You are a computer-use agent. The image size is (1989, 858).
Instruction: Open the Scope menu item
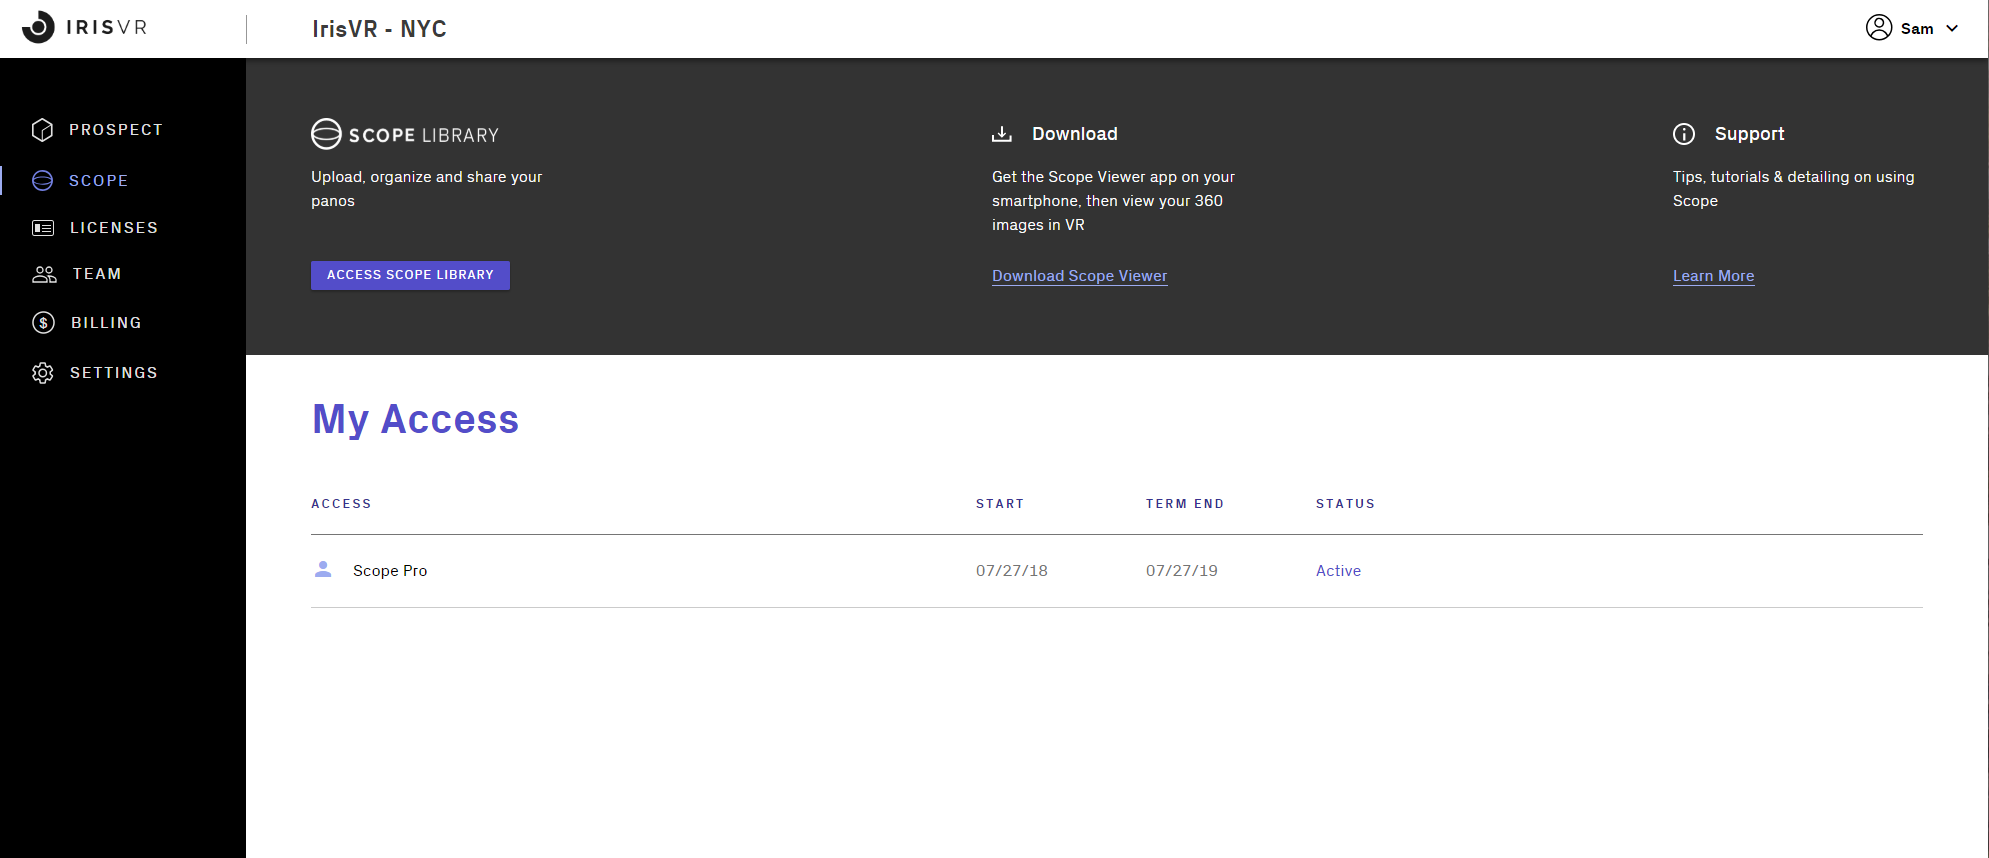(99, 181)
